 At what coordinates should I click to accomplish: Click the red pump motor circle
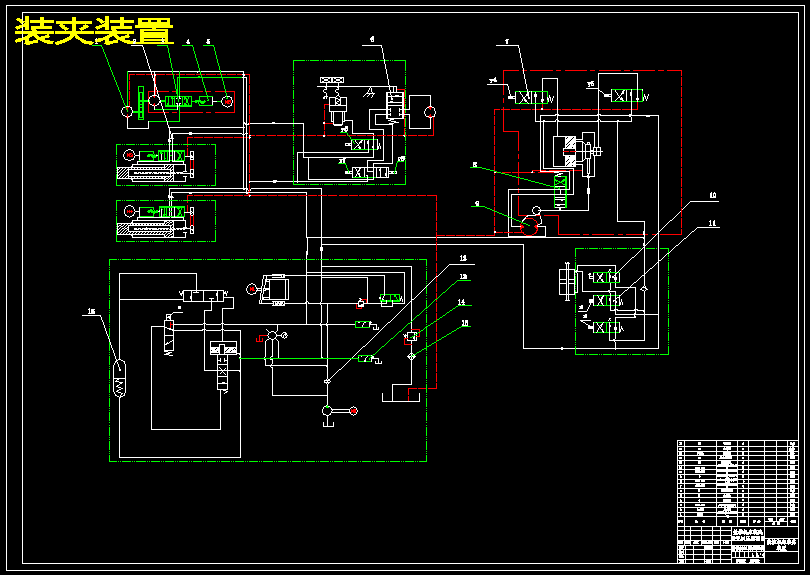[x=353, y=411]
